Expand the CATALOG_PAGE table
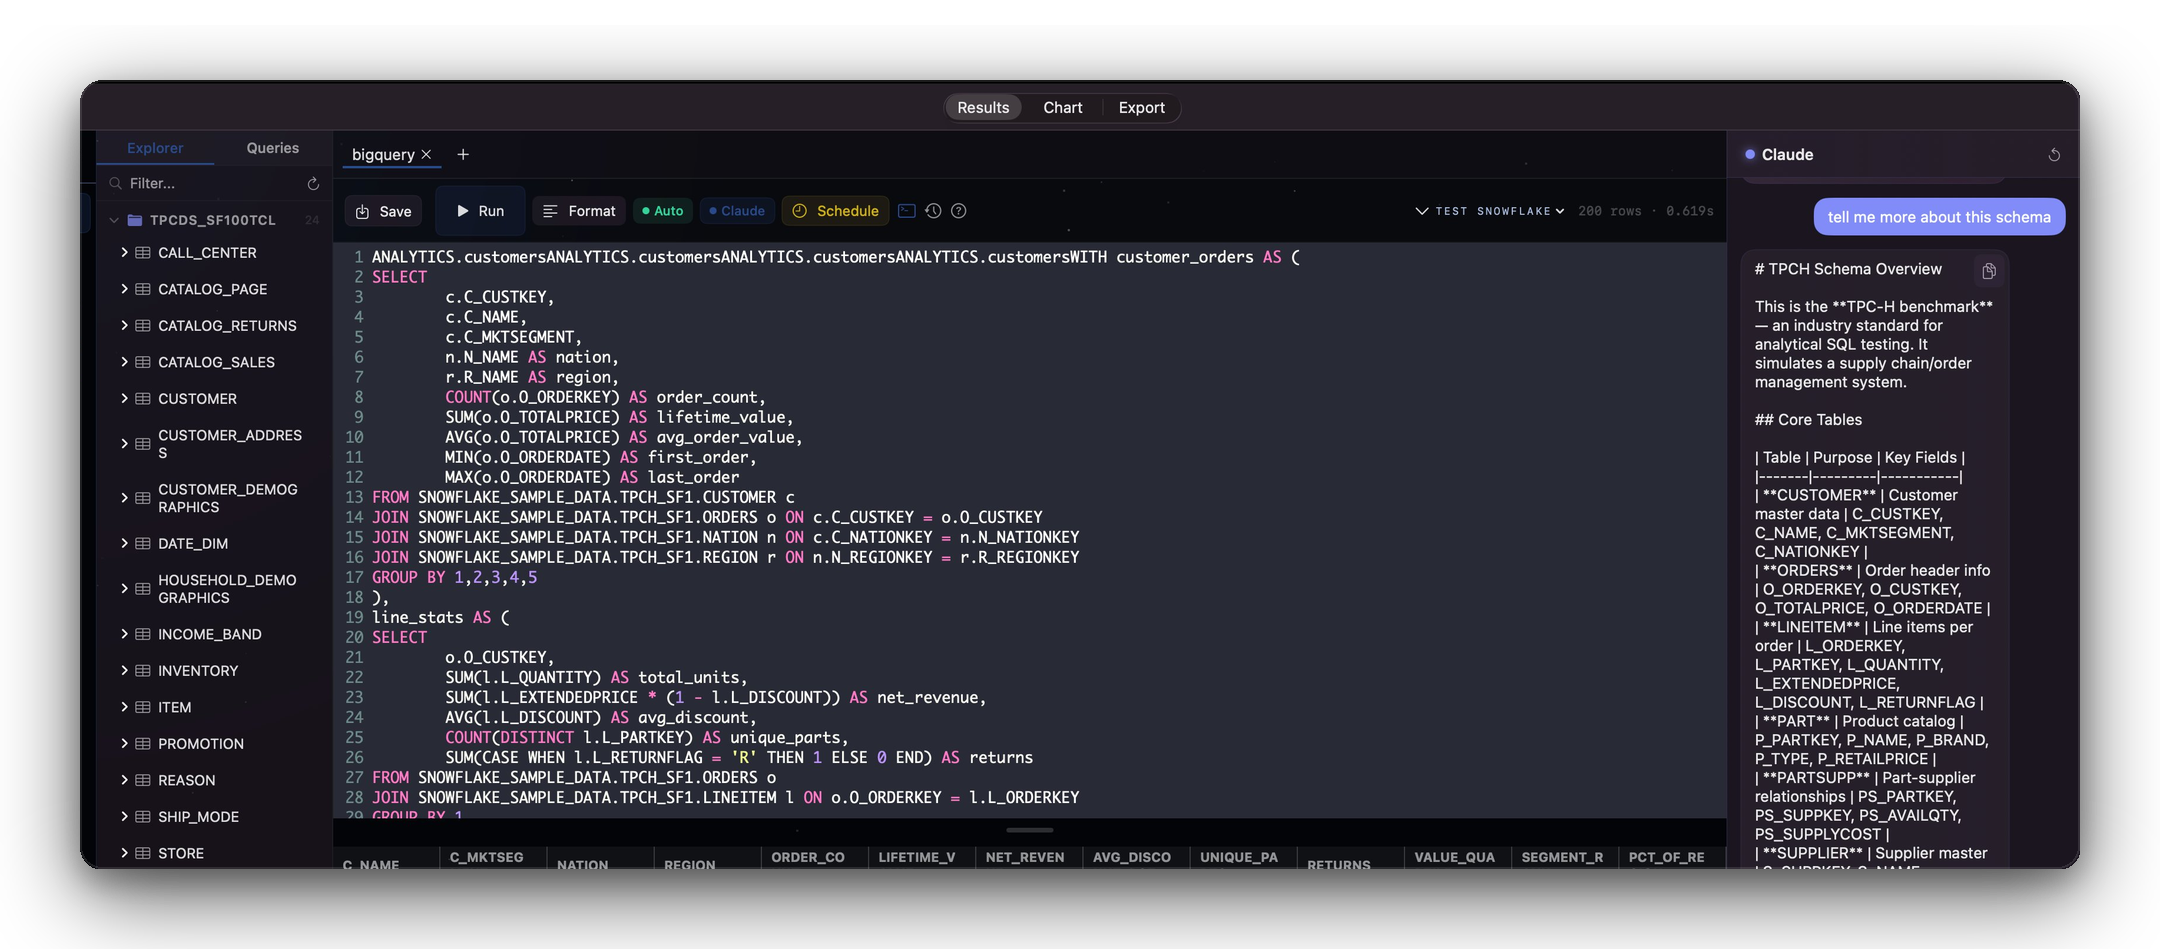The height and width of the screenshot is (949, 2160). coord(124,289)
